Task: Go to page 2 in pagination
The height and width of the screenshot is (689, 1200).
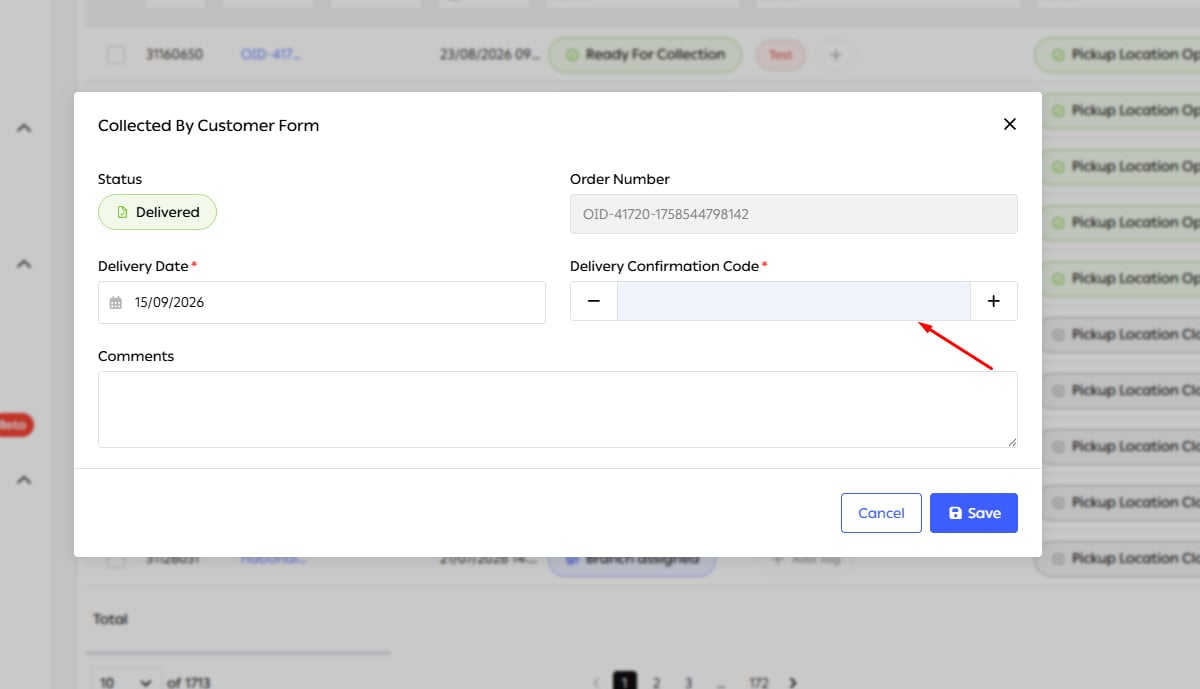Action: click(x=656, y=682)
